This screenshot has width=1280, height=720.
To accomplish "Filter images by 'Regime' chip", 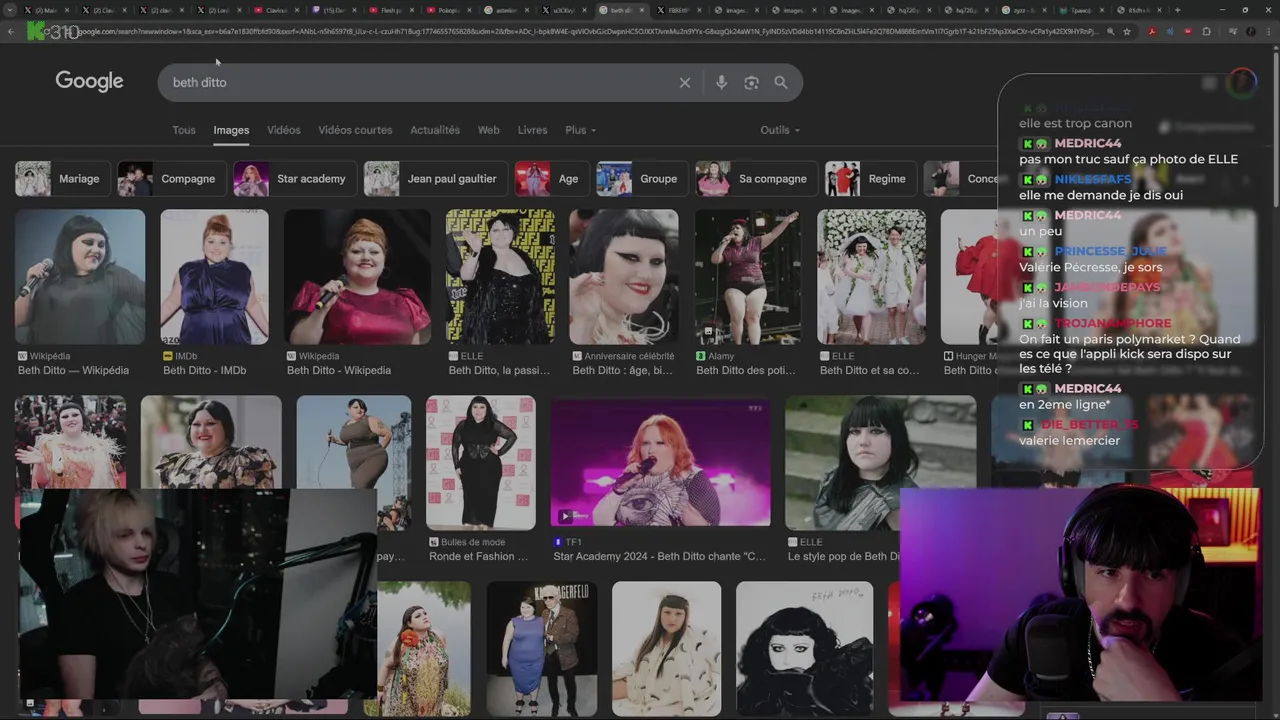I will tap(869, 179).
